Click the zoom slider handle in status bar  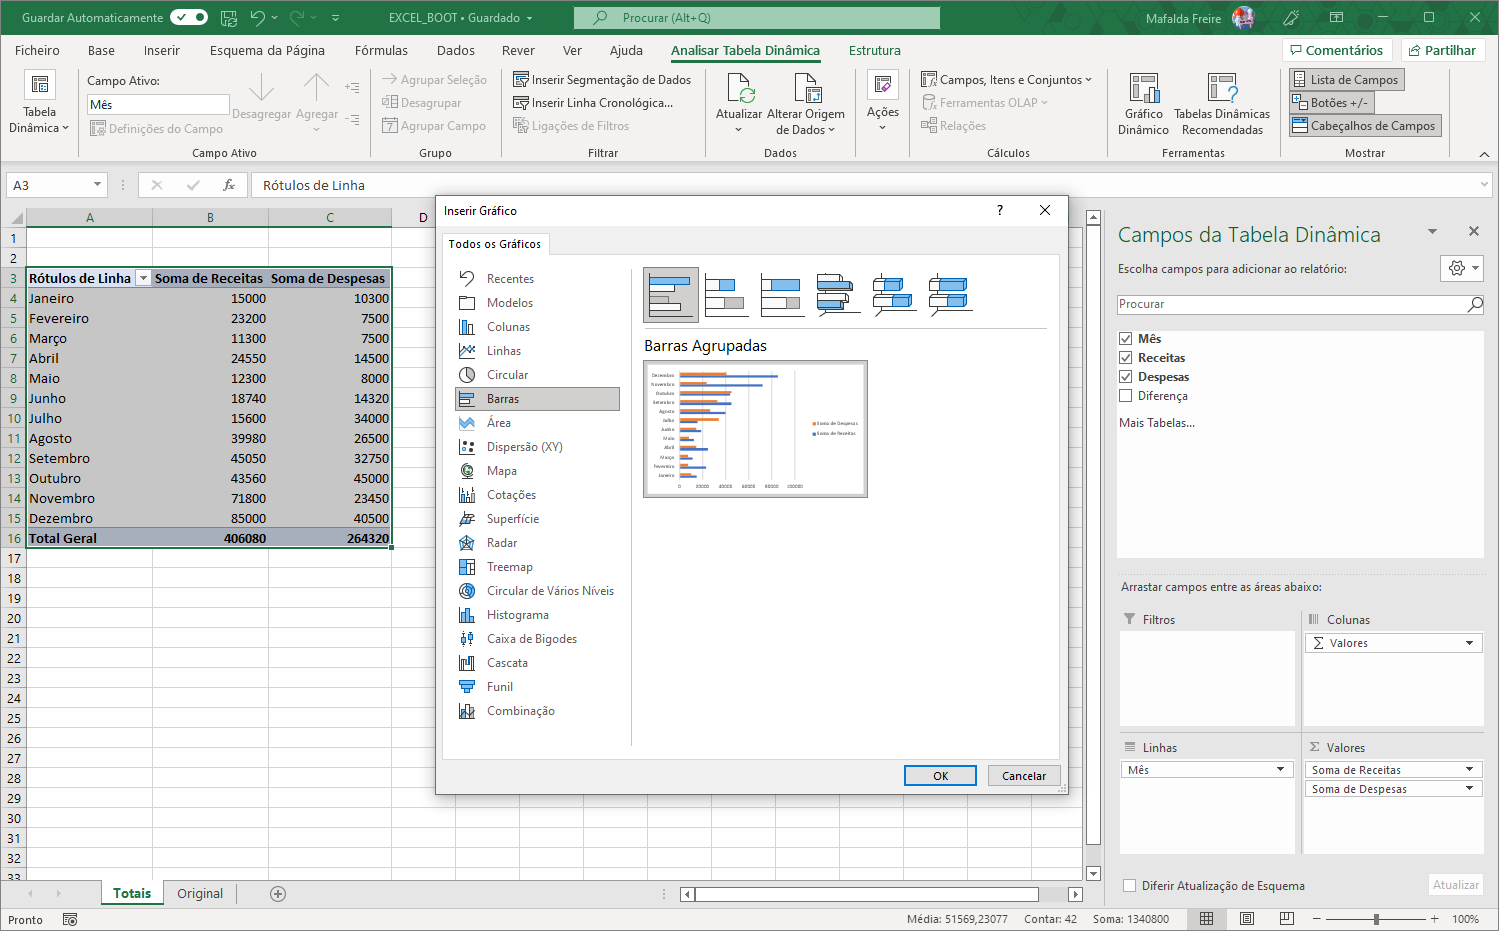[1376, 919]
